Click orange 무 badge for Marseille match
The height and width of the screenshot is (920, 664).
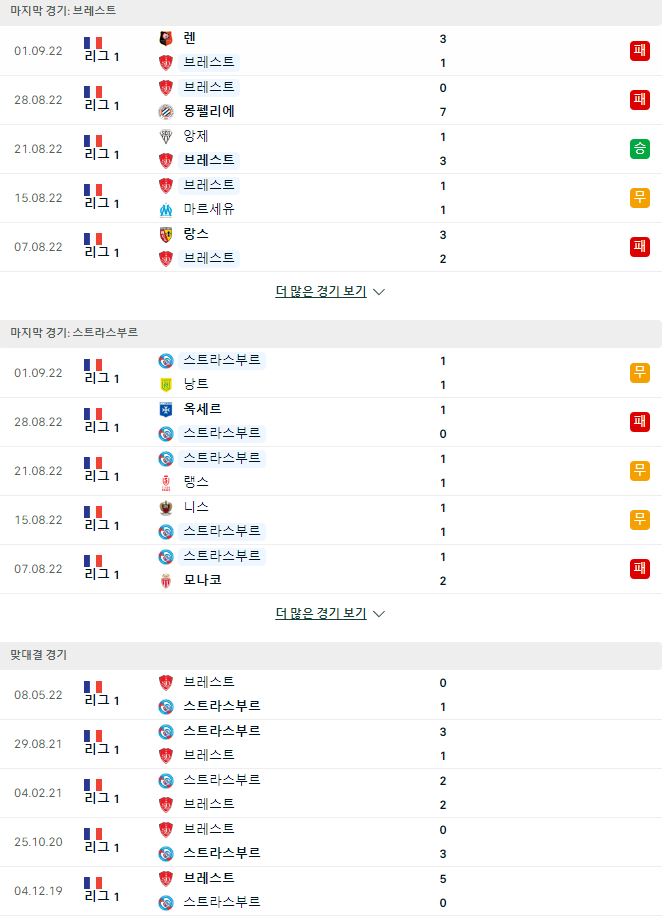click(640, 198)
